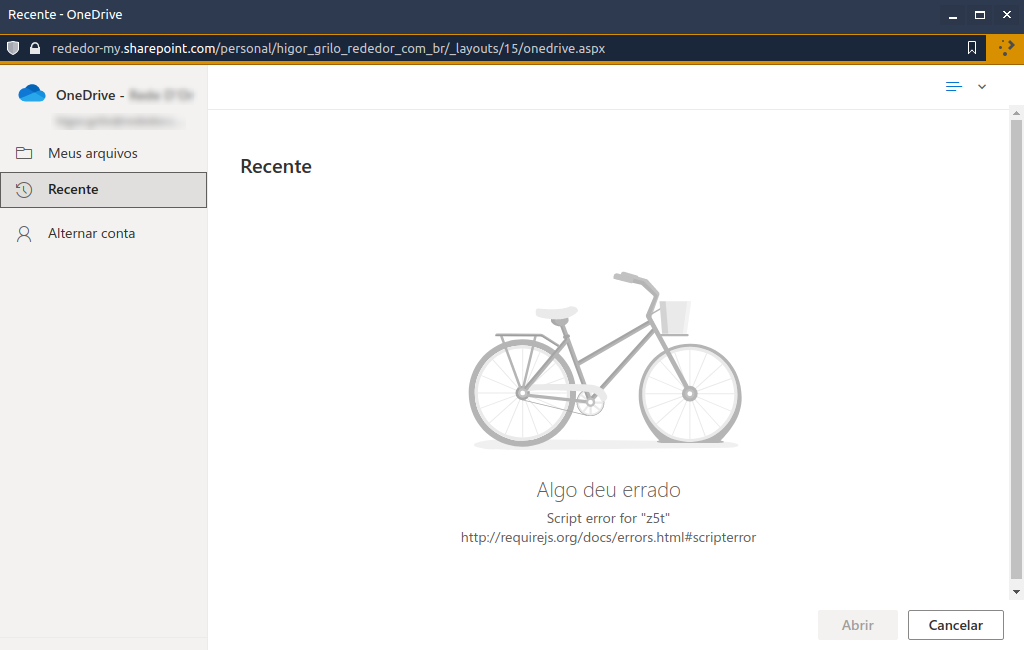
Task: Click the orange extension icon in address bar
Action: (x=1005, y=48)
